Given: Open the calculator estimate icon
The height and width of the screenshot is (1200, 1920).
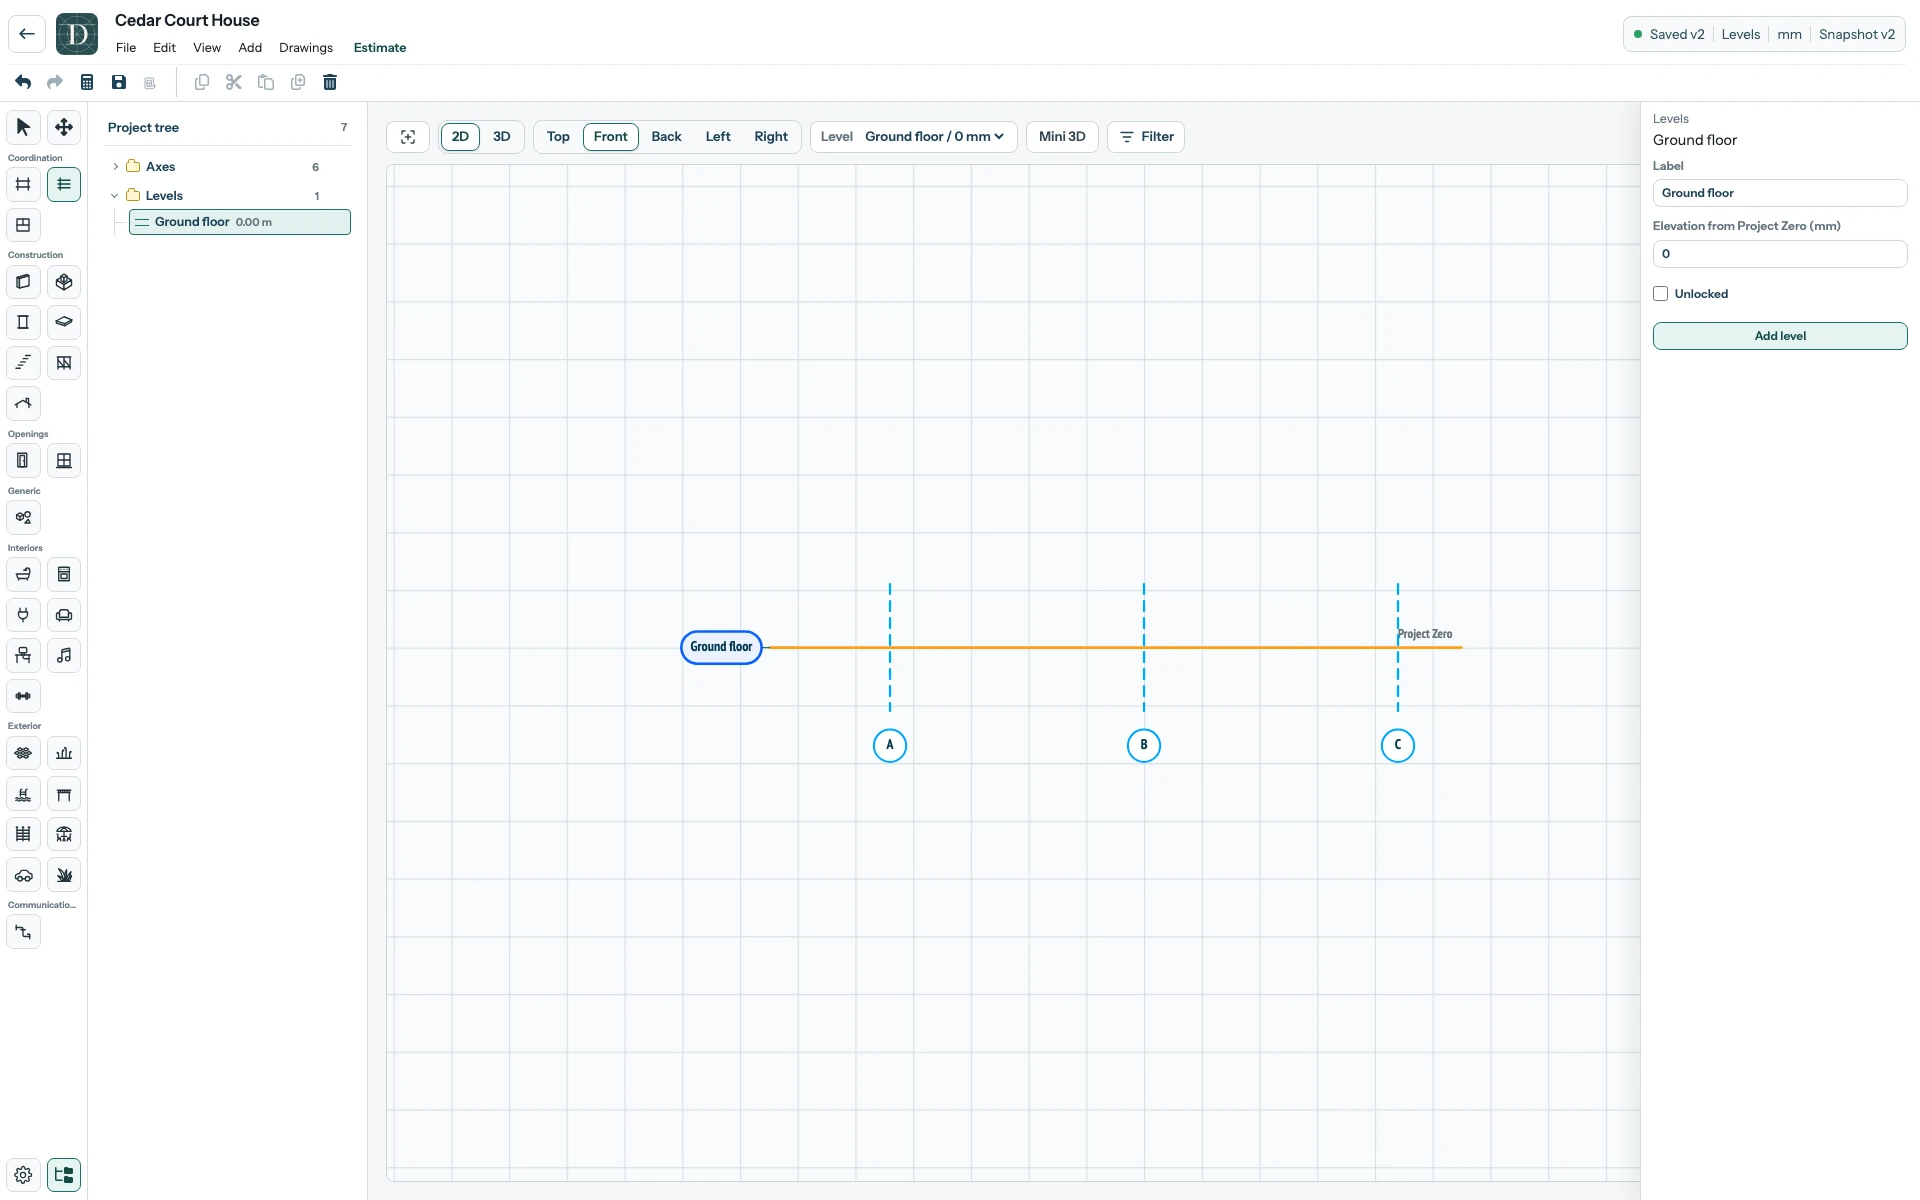Looking at the screenshot, I should click(87, 82).
